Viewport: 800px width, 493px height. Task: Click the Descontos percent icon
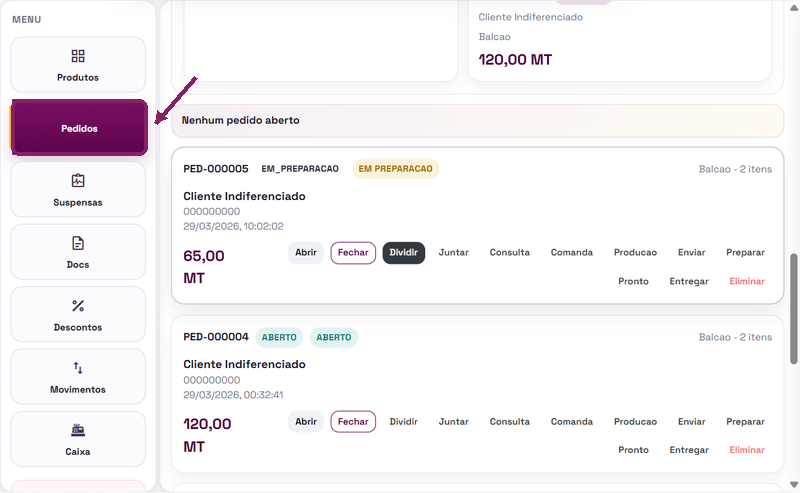pyautogui.click(x=78, y=306)
